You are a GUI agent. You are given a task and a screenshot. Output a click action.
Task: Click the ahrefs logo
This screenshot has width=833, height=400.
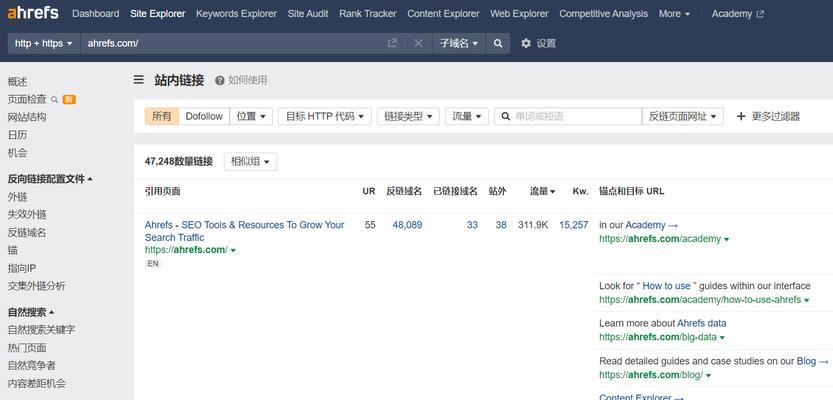tap(33, 13)
